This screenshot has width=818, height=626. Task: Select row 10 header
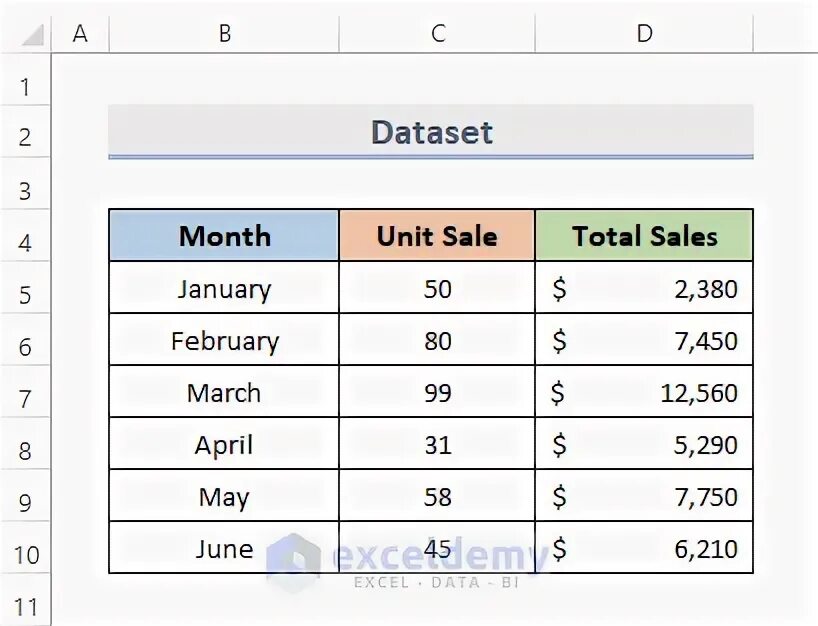coord(25,554)
